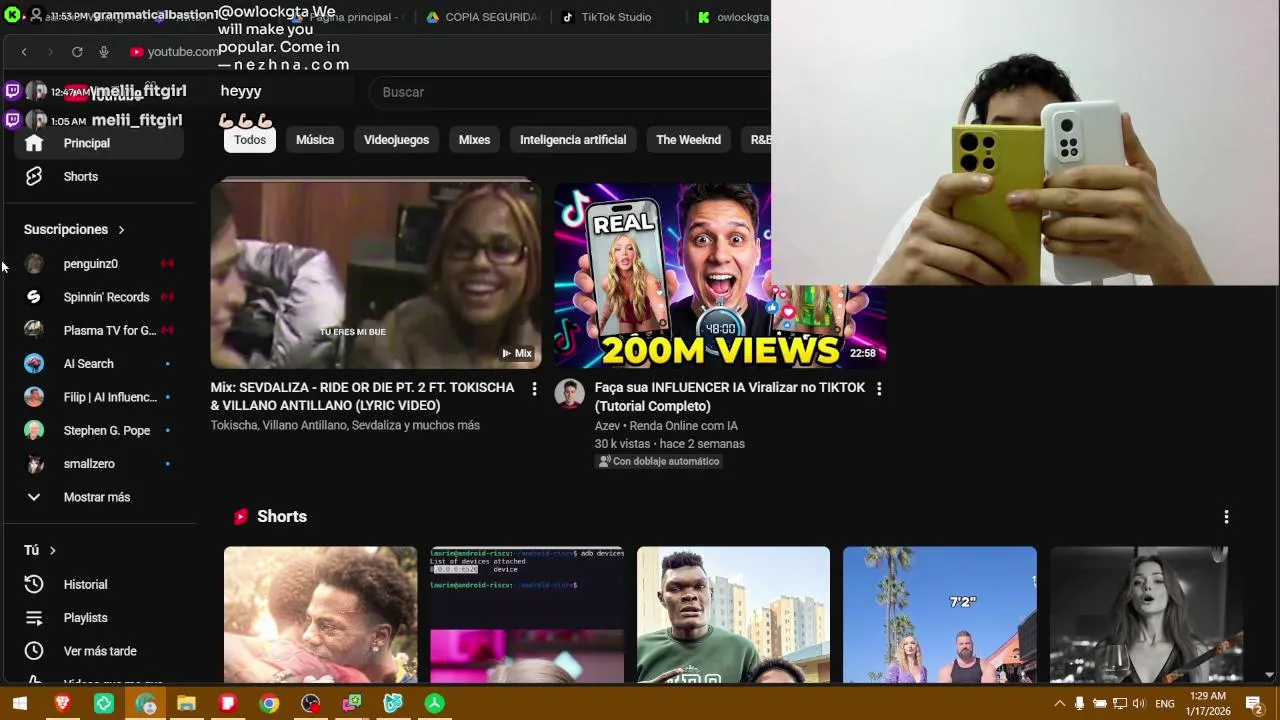Open Azev • Renda Online com IA channel
The width and height of the screenshot is (1280, 720).
click(666, 426)
